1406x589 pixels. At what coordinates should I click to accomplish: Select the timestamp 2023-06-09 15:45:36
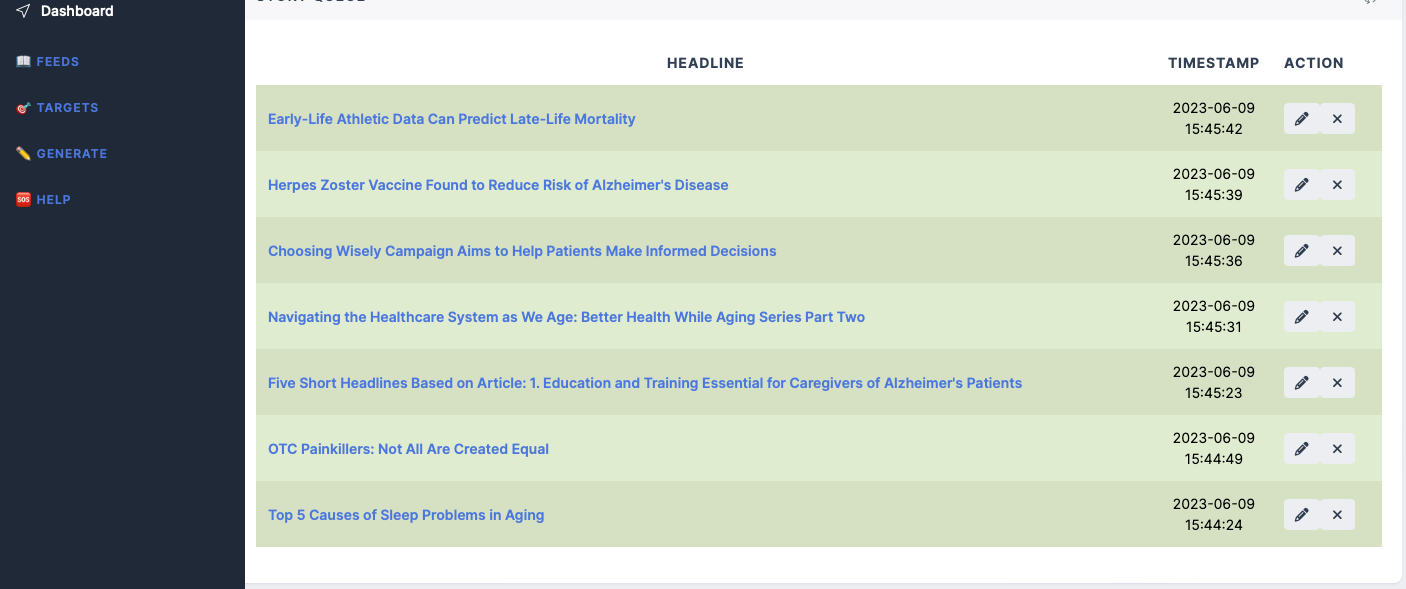(1214, 251)
